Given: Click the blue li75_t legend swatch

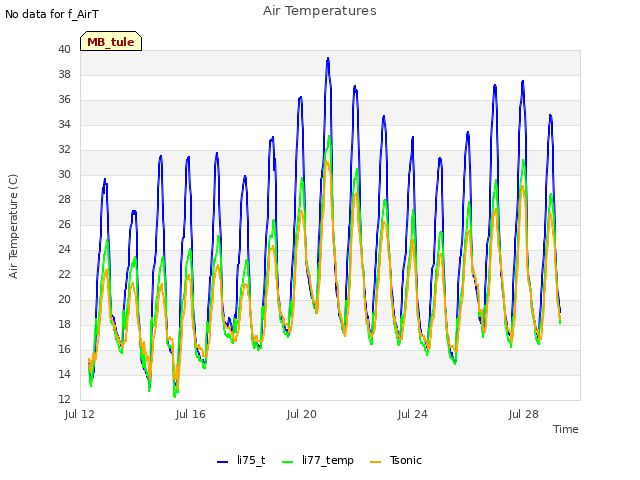Looking at the screenshot, I should (x=222, y=462).
